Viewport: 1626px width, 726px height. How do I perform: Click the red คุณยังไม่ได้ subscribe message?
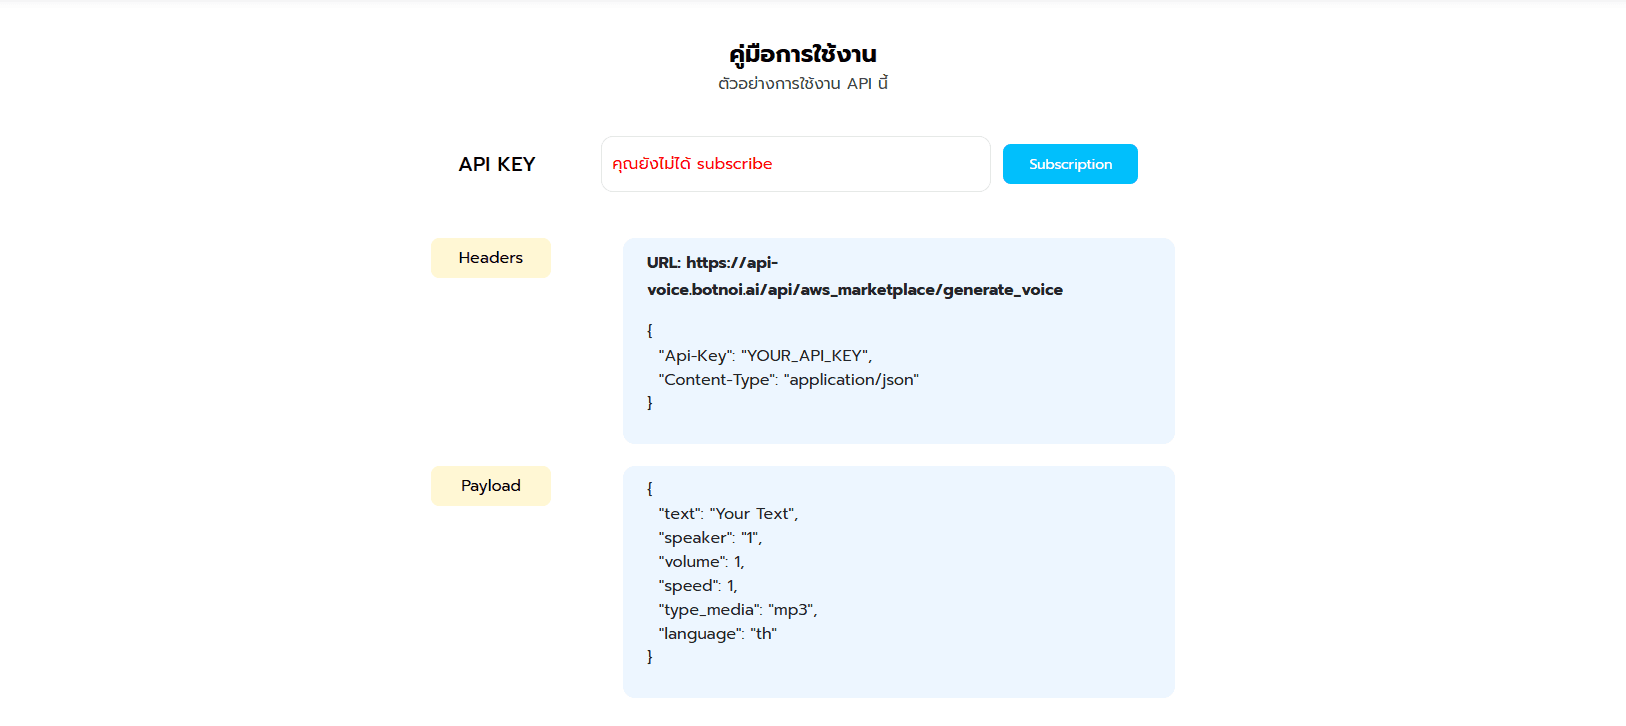692,164
